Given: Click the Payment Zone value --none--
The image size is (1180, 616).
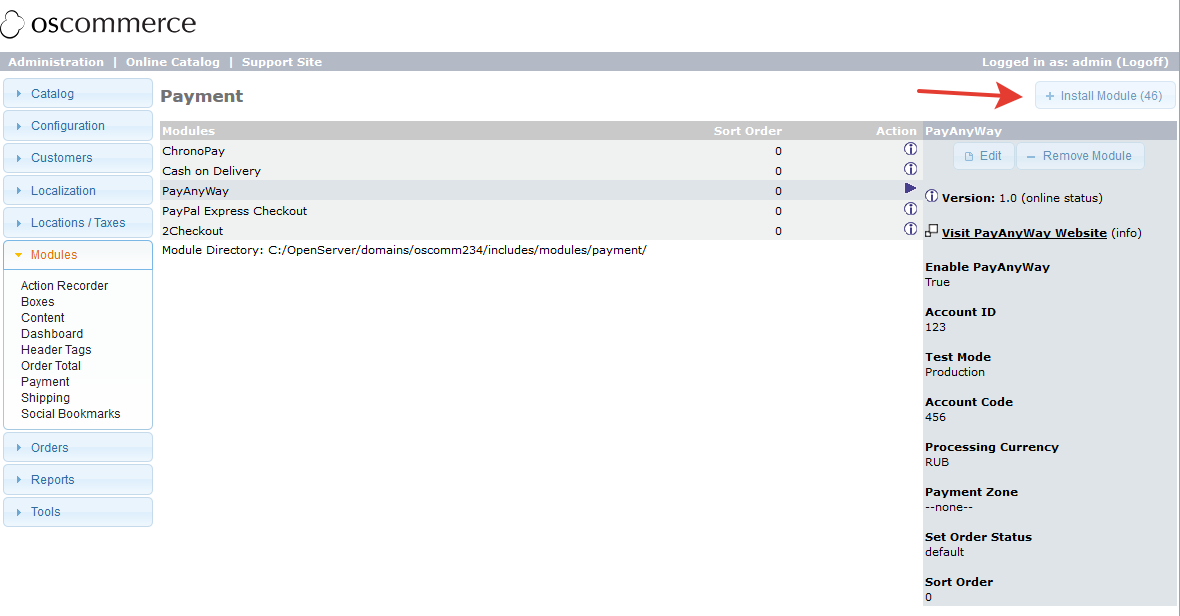Looking at the screenshot, I should [x=949, y=508].
